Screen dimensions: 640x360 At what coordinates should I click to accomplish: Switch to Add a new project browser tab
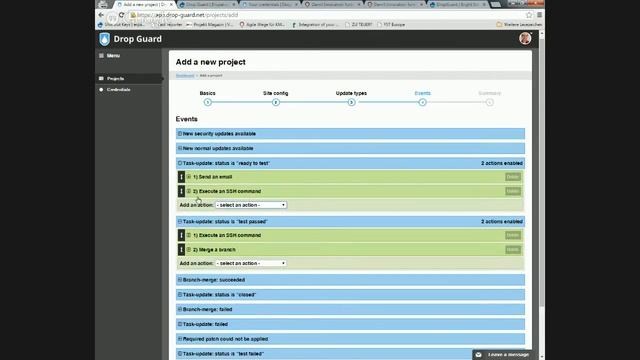click(145, 4)
